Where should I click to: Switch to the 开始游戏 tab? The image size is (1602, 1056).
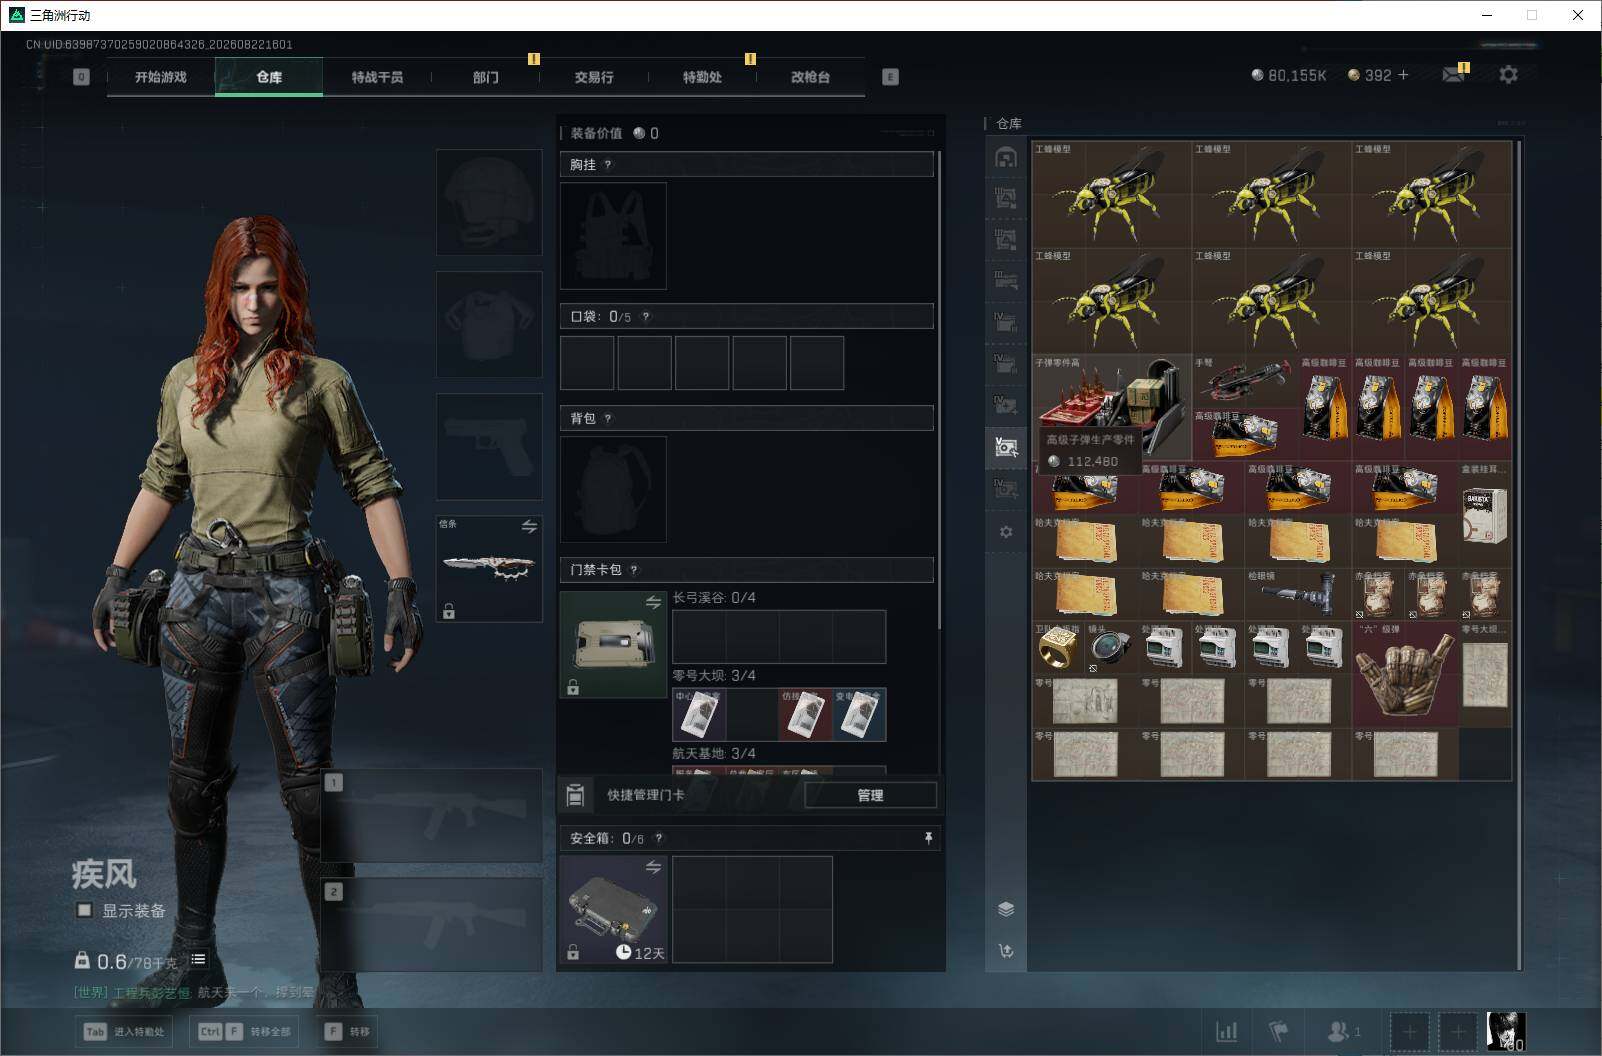click(161, 77)
